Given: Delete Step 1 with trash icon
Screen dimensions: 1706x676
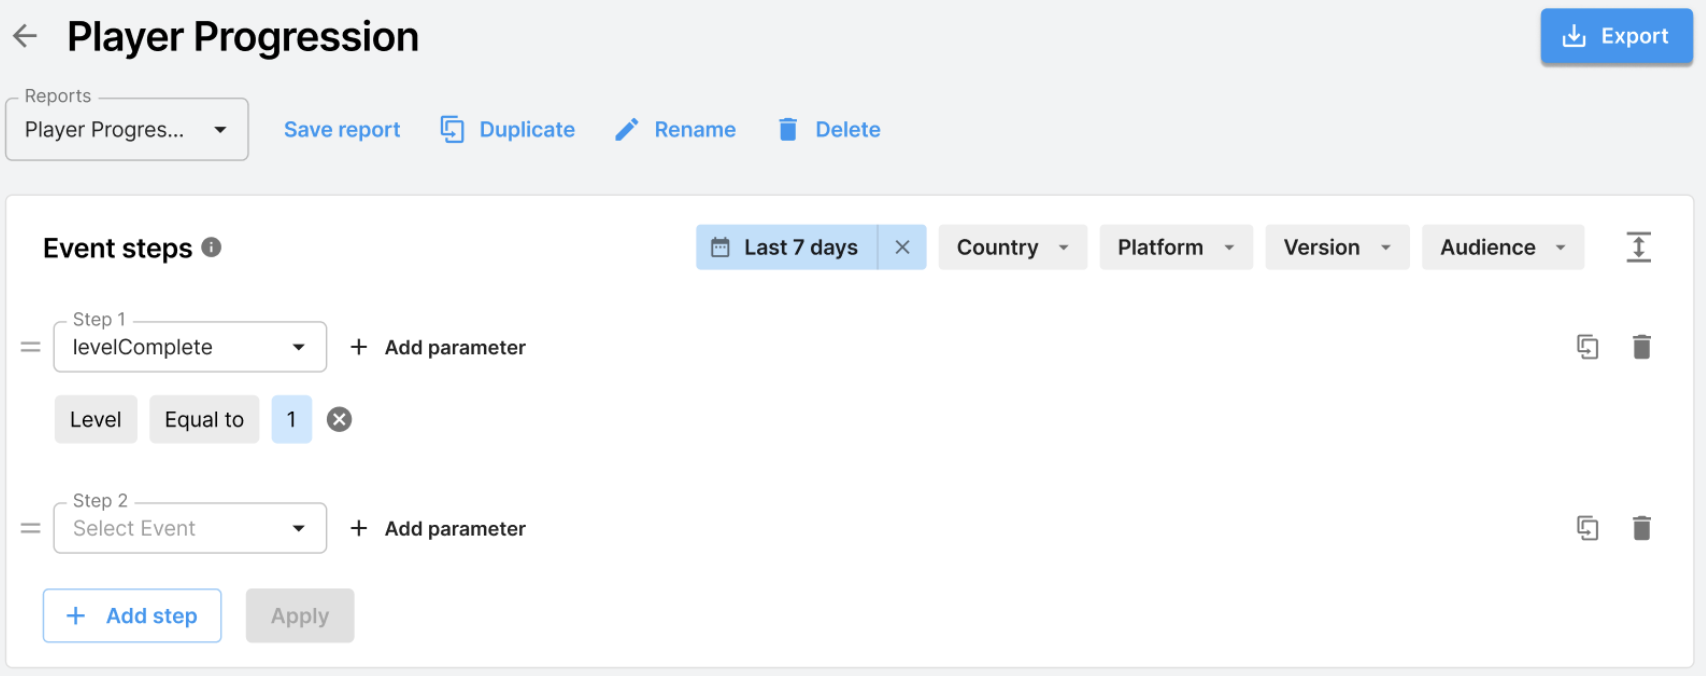Looking at the screenshot, I should (1641, 347).
